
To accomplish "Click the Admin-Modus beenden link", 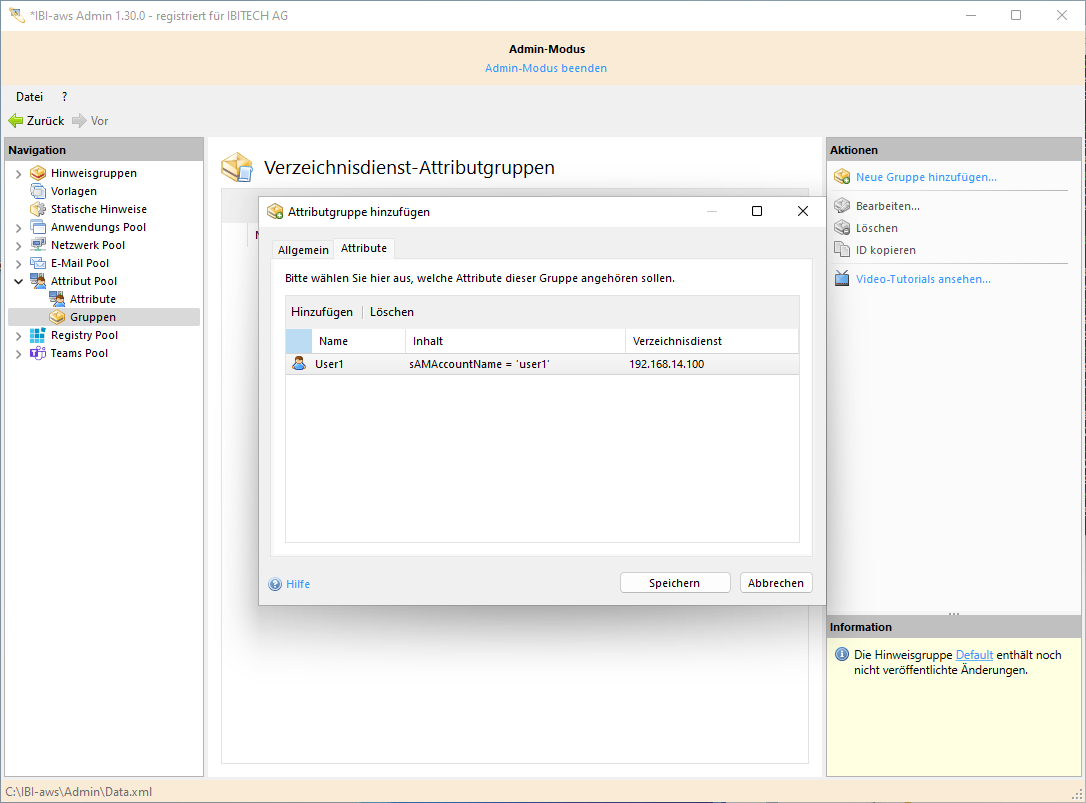I will tap(546, 68).
